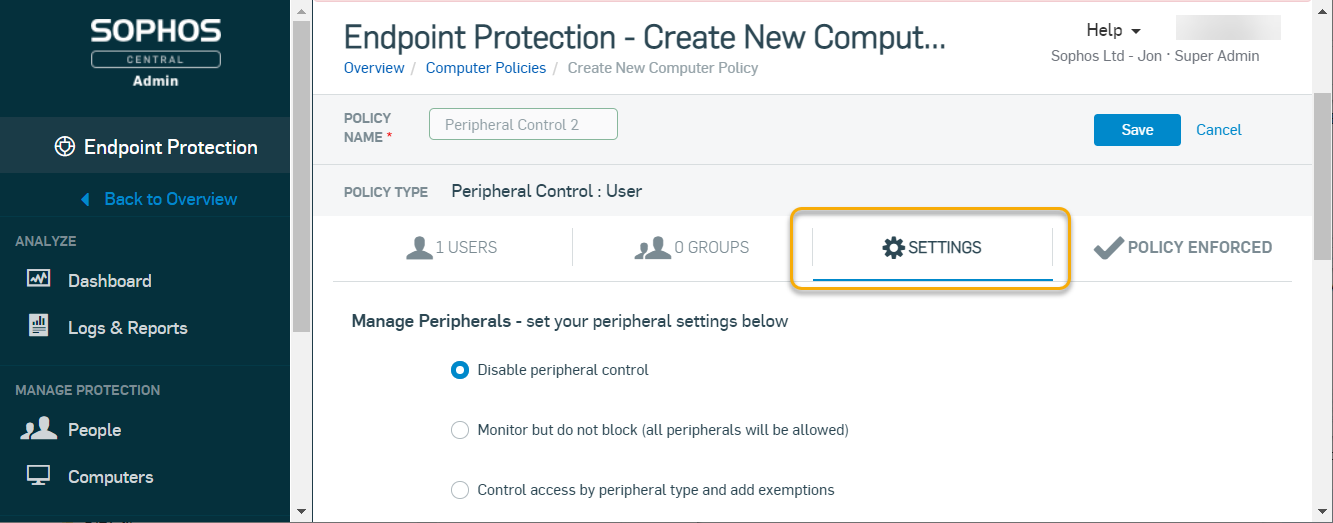Viewport: 1333px width, 523px height.
Task: Click the Logs & Reports icon
Action: (38, 326)
